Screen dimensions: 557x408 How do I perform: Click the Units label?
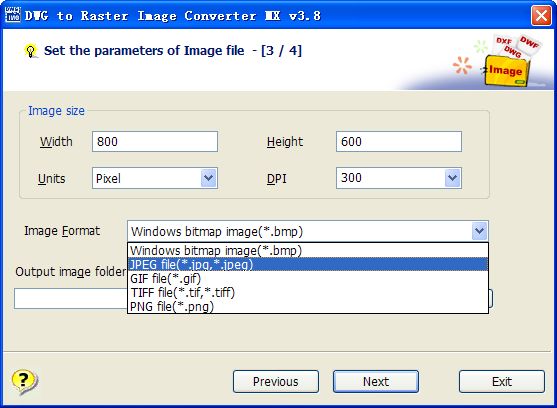[52, 178]
